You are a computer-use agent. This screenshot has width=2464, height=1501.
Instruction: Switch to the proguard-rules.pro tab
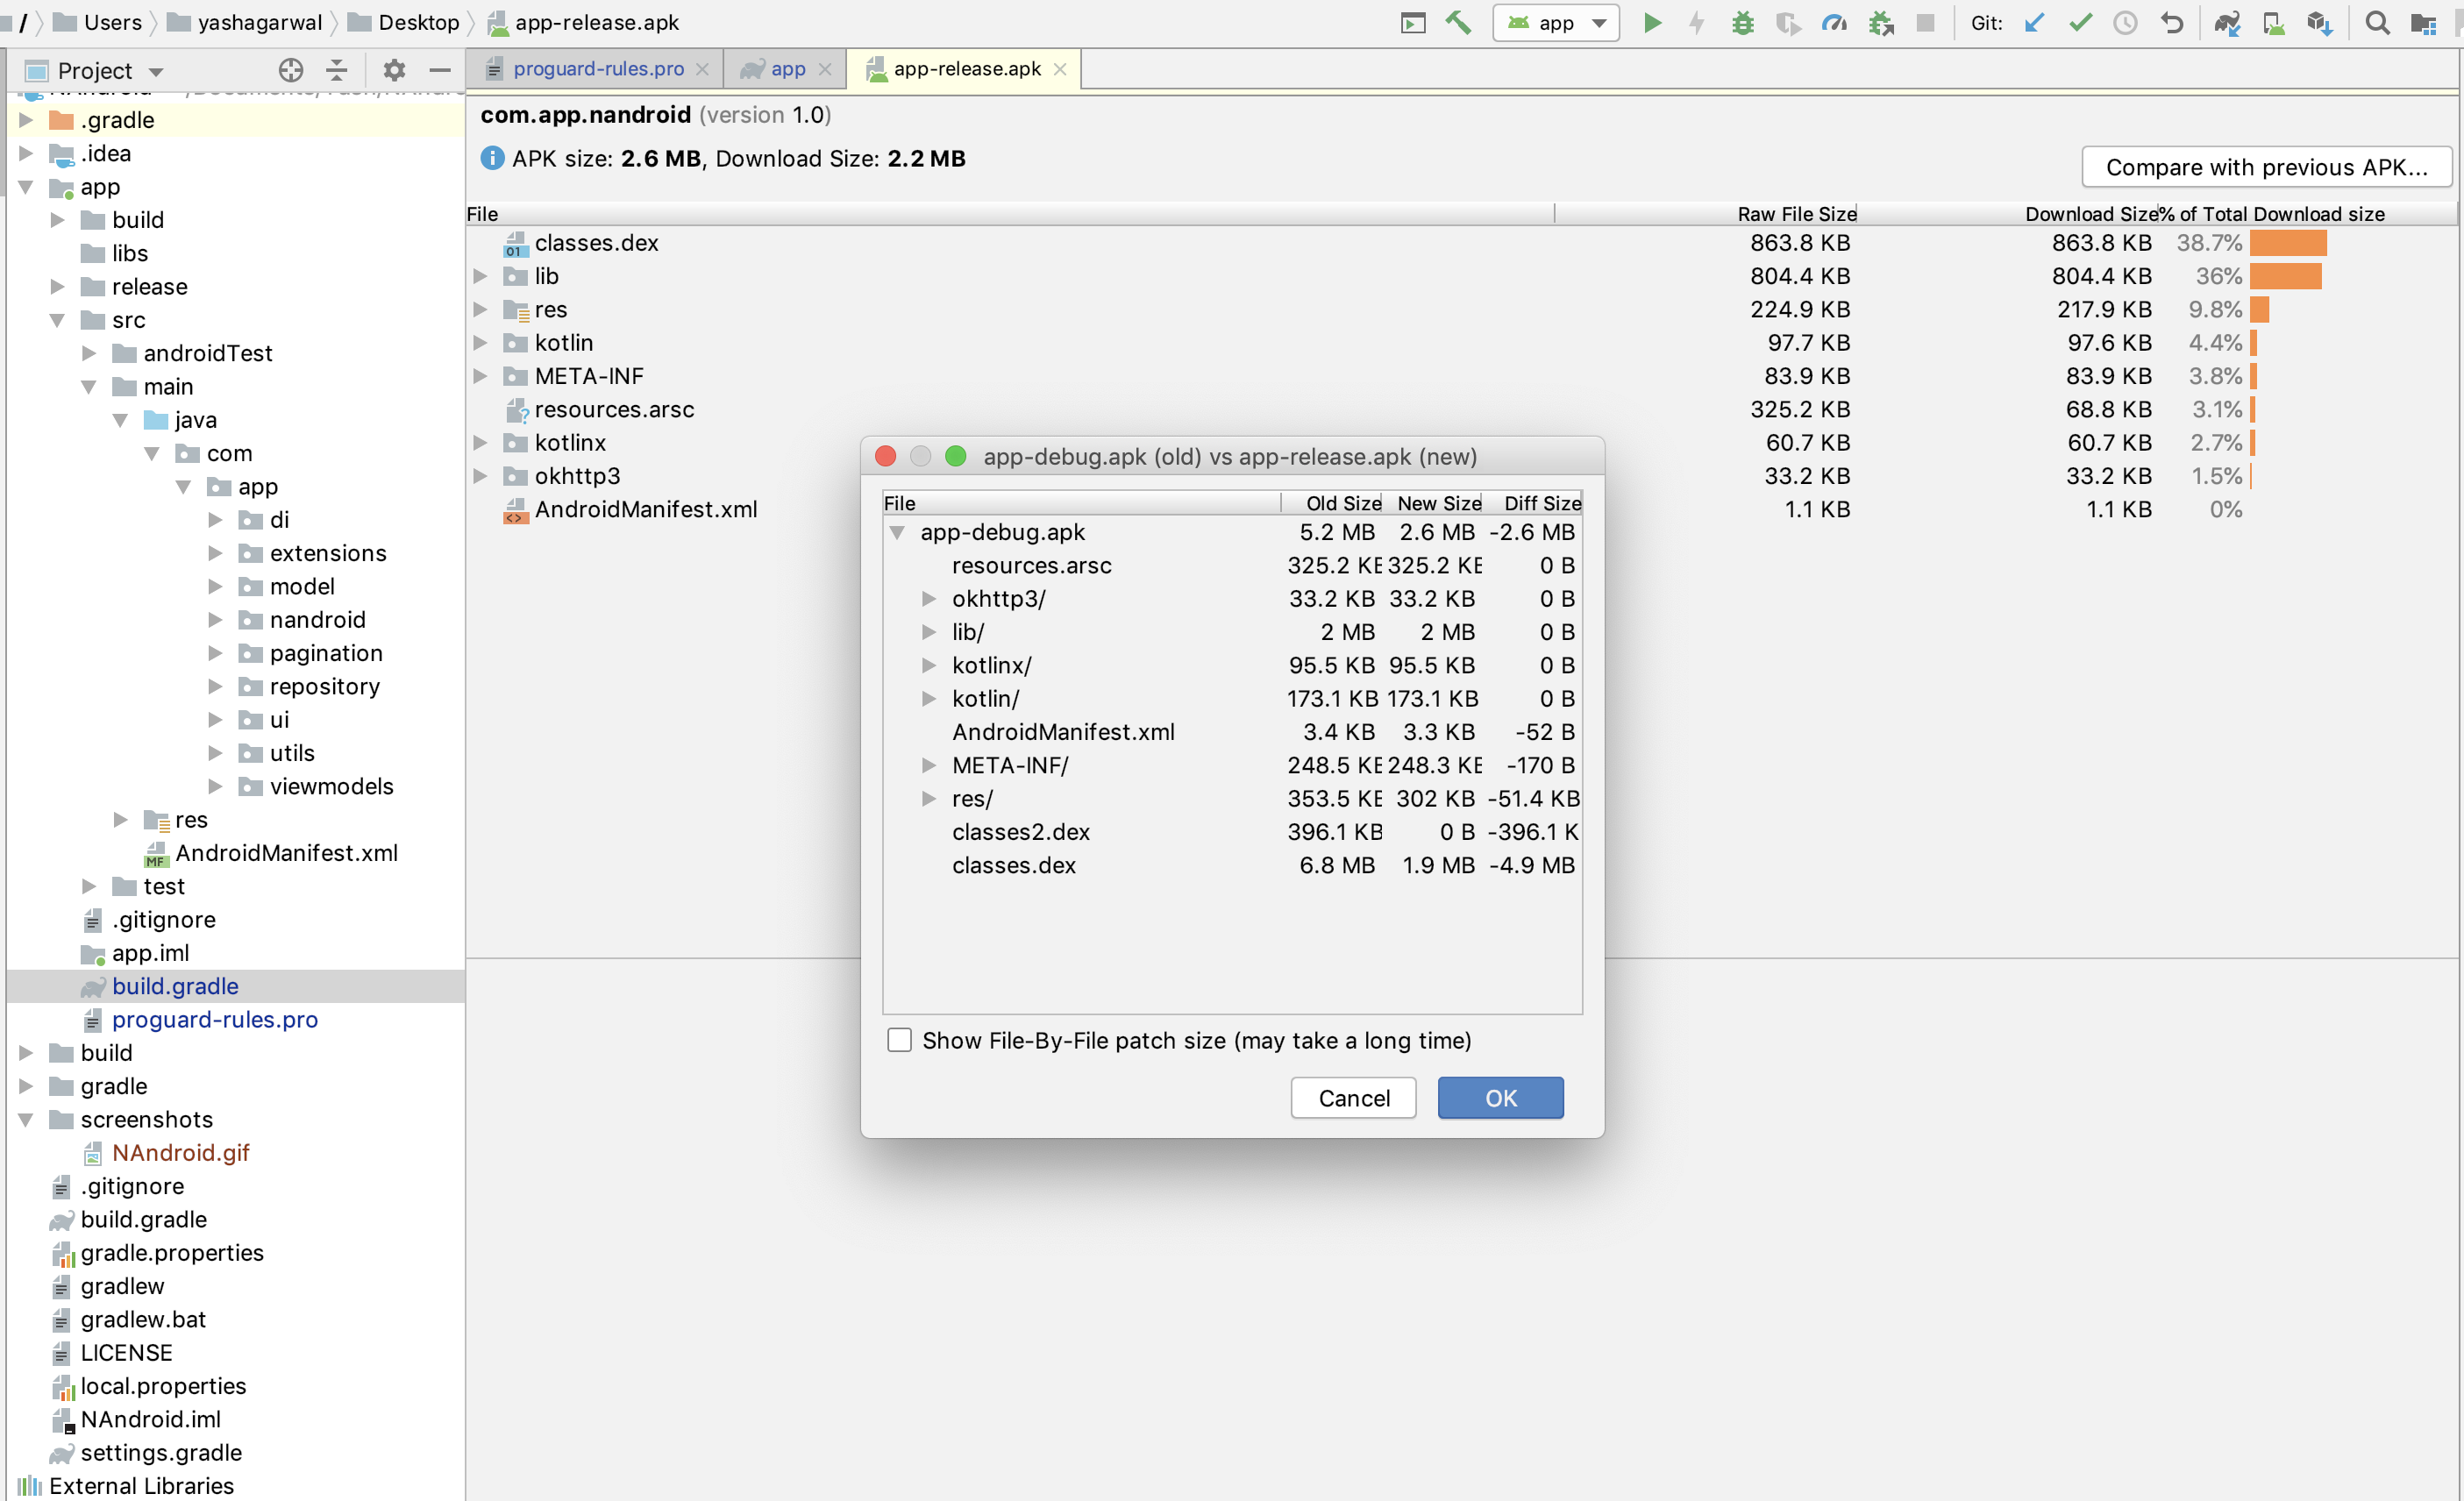coord(597,69)
